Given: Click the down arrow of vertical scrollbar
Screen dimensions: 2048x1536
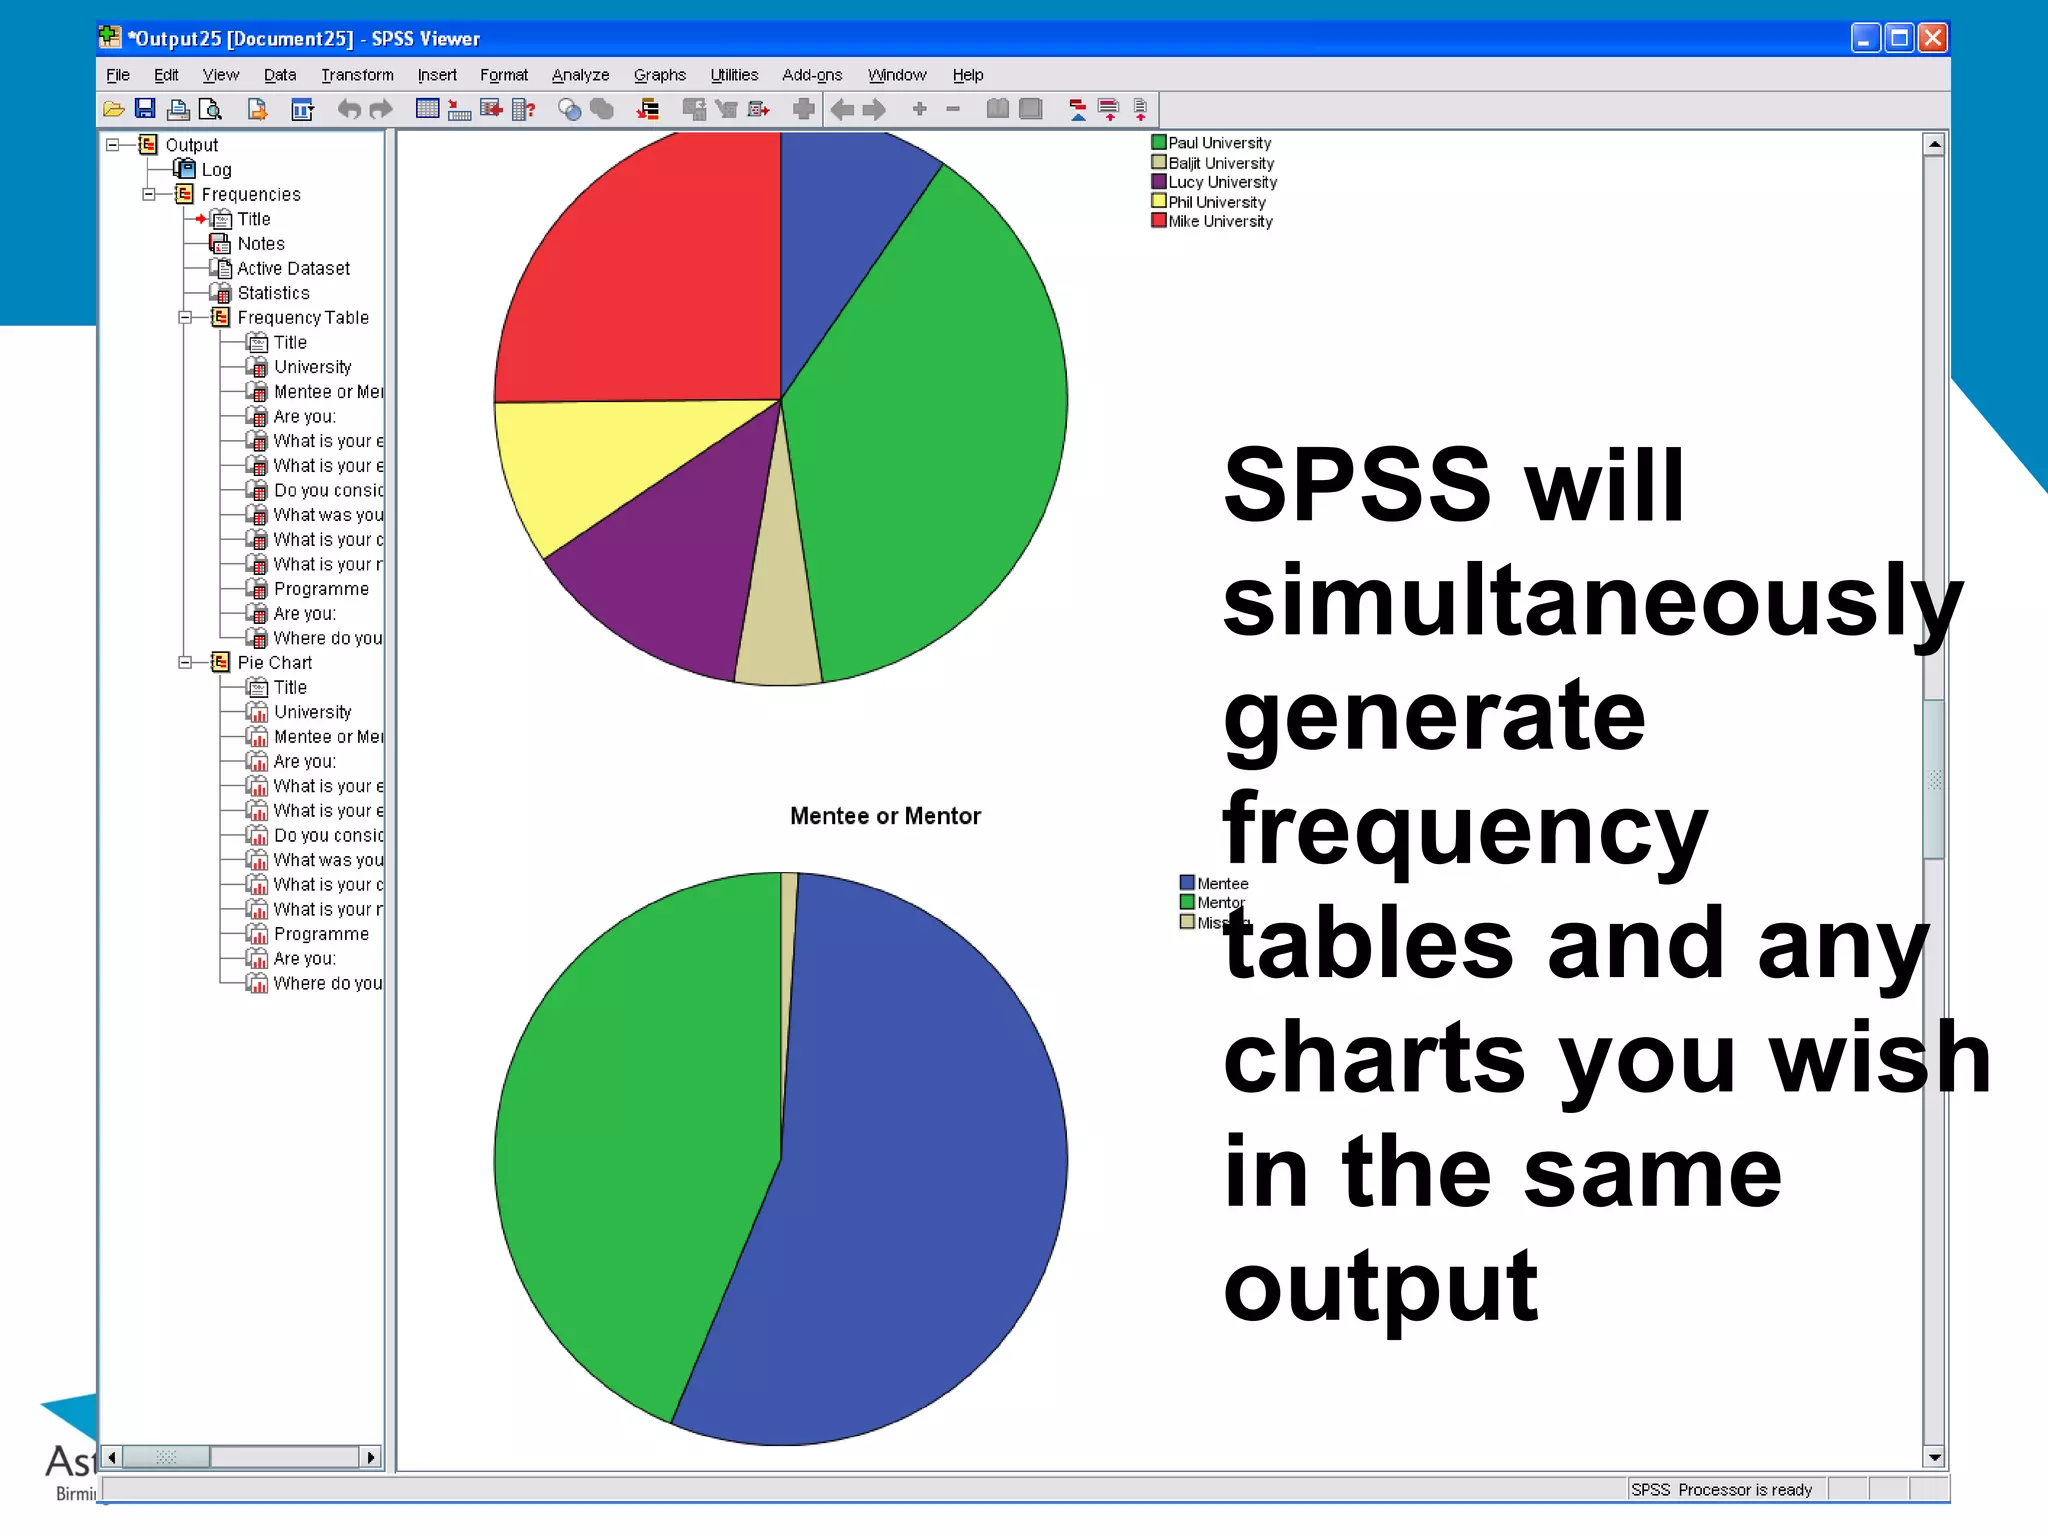Looking at the screenshot, I should (1934, 1458).
